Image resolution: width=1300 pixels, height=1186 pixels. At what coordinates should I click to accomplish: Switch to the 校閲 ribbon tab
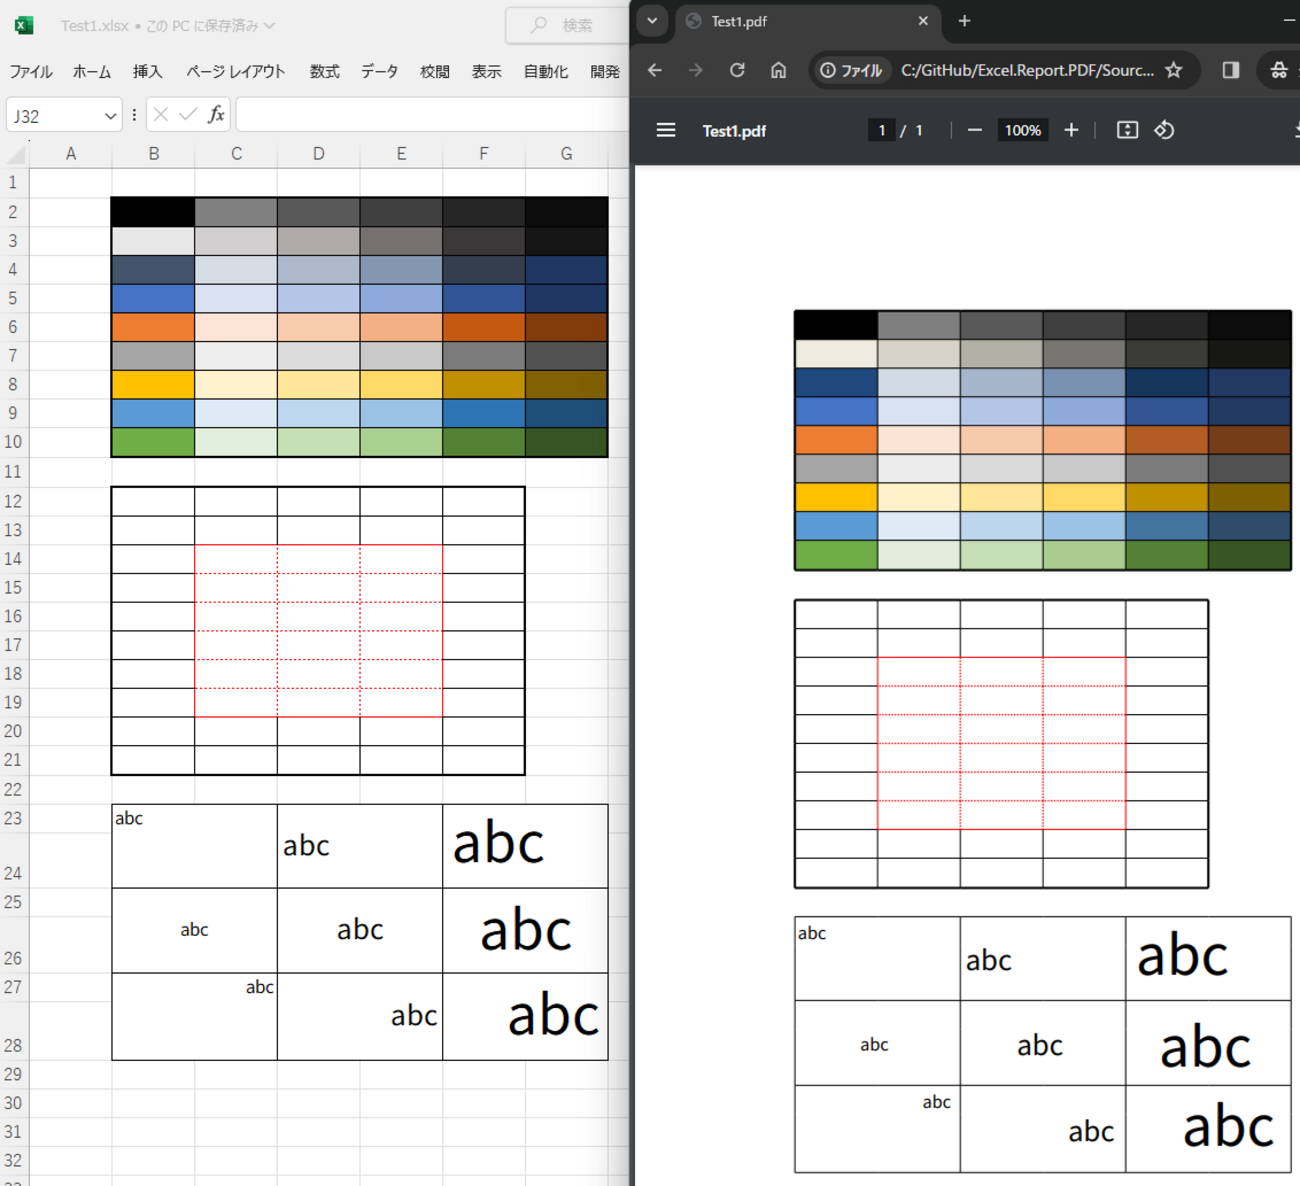[x=434, y=71]
